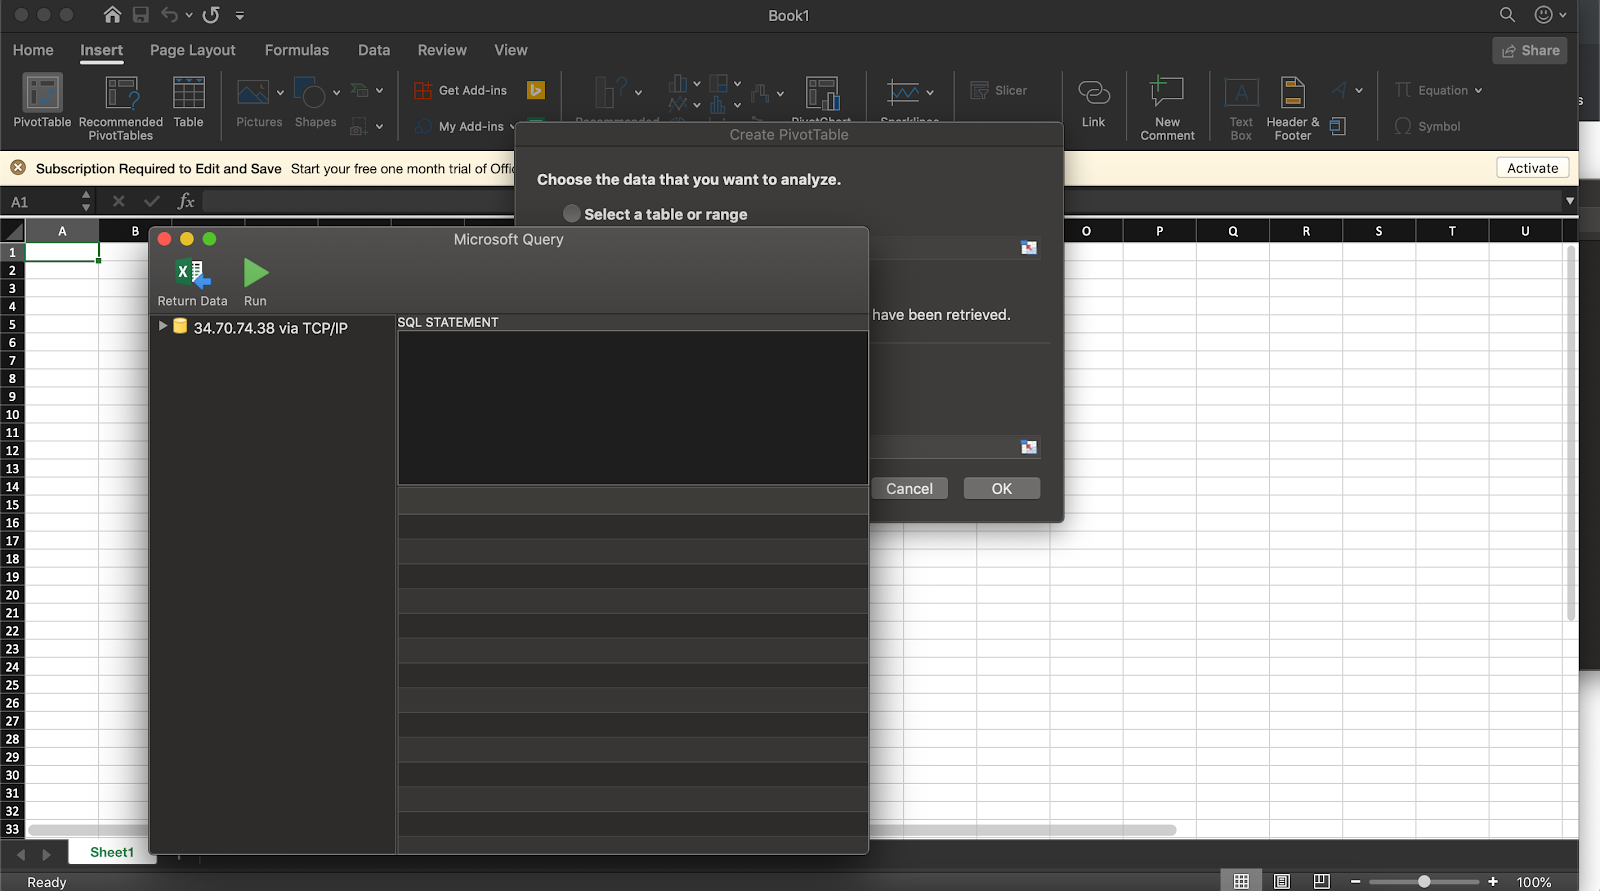
Task: Click the upper range selector icon in the PivotTable dialog
Action: click(x=1029, y=248)
